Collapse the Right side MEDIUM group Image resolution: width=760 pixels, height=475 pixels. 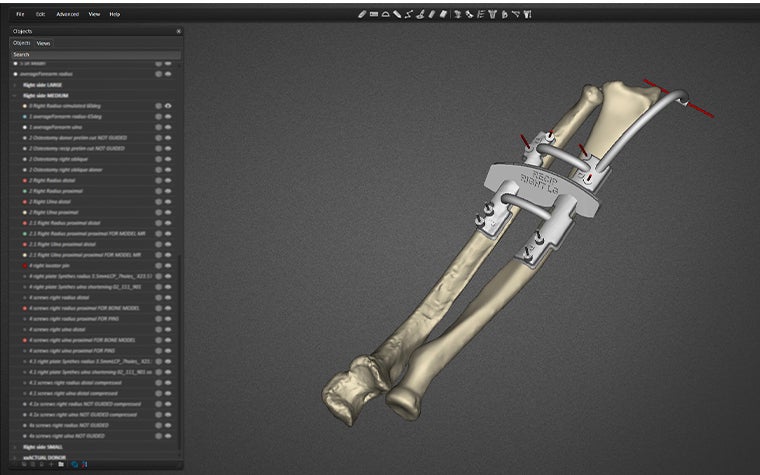point(15,95)
